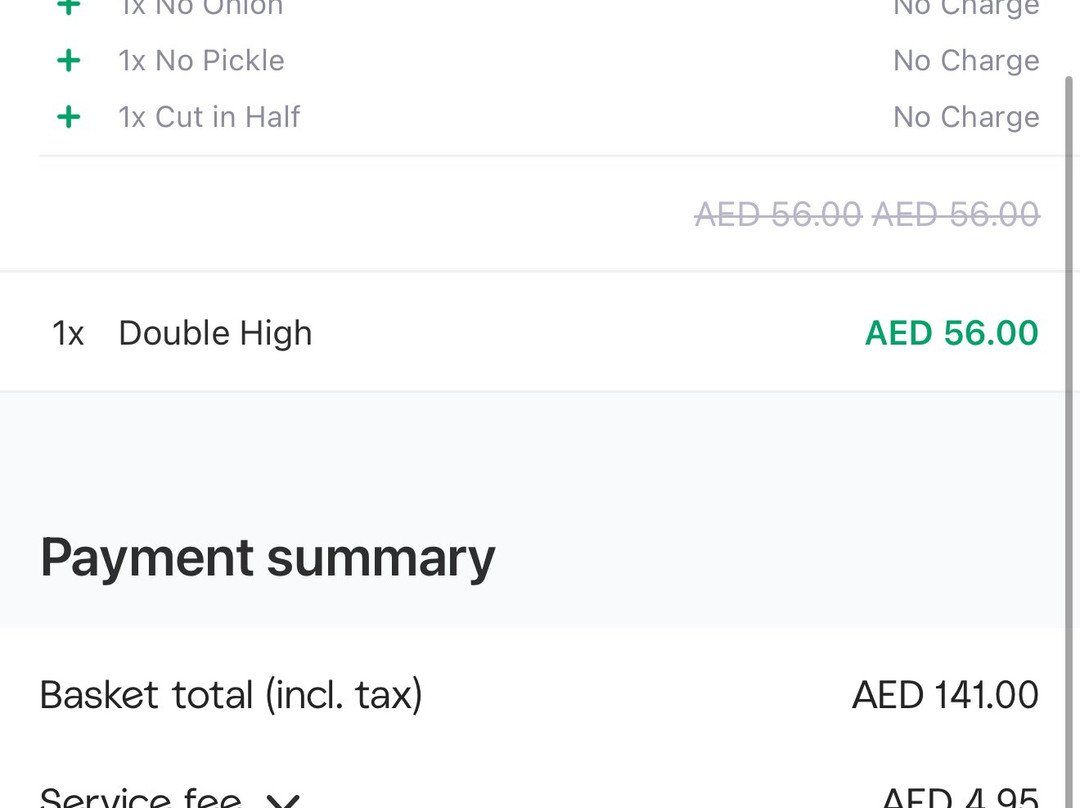Select the 1x No Onion modifier text

201,7
